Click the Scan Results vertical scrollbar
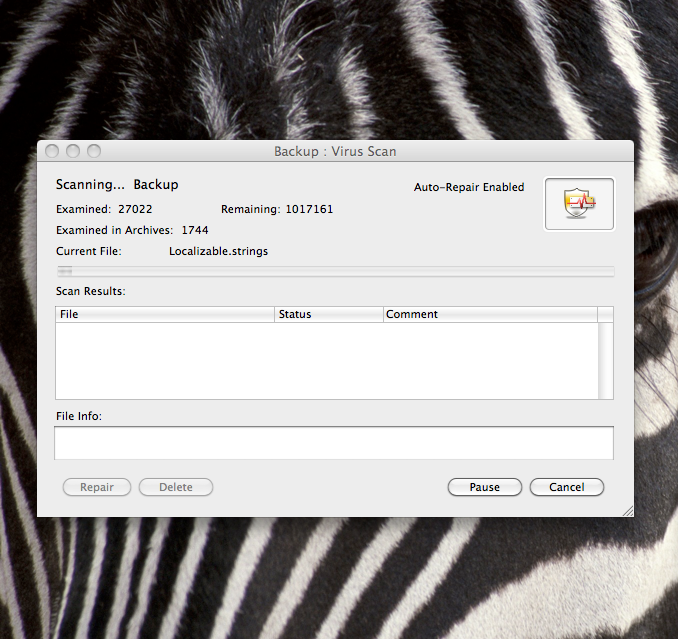 [x=605, y=361]
